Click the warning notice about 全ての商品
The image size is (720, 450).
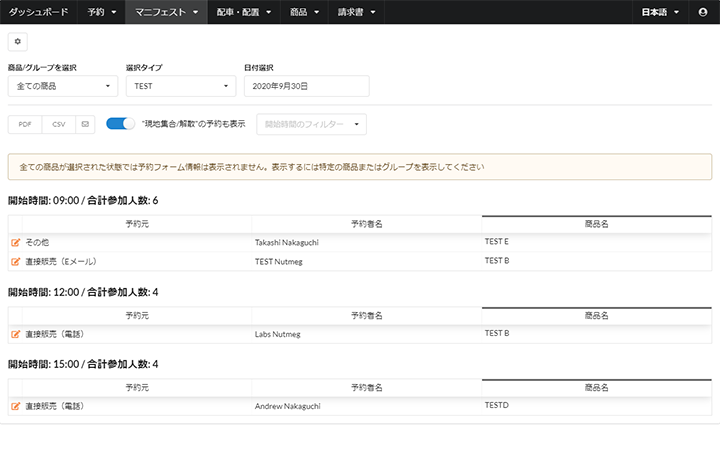click(x=360, y=167)
